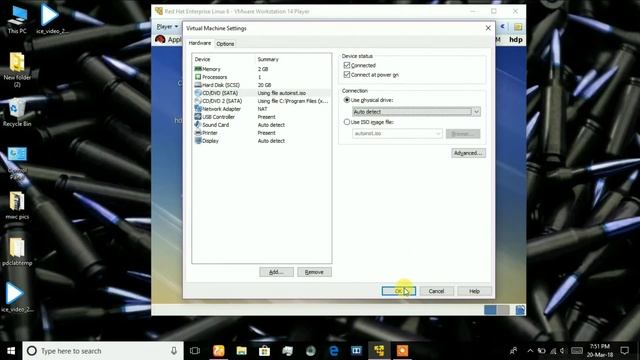Select the CD/DVD (SATA) device
The width and height of the screenshot is (640, 360).
click(261, 93)
